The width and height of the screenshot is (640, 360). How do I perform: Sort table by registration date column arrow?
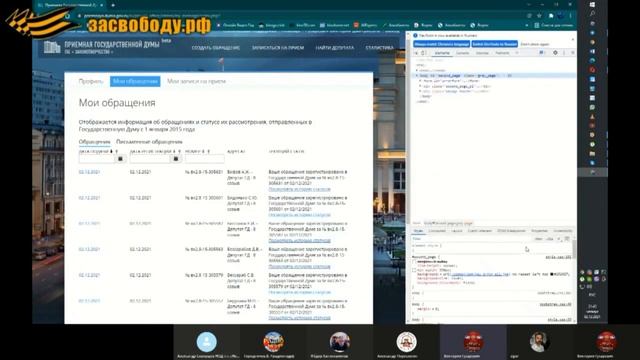174,151
